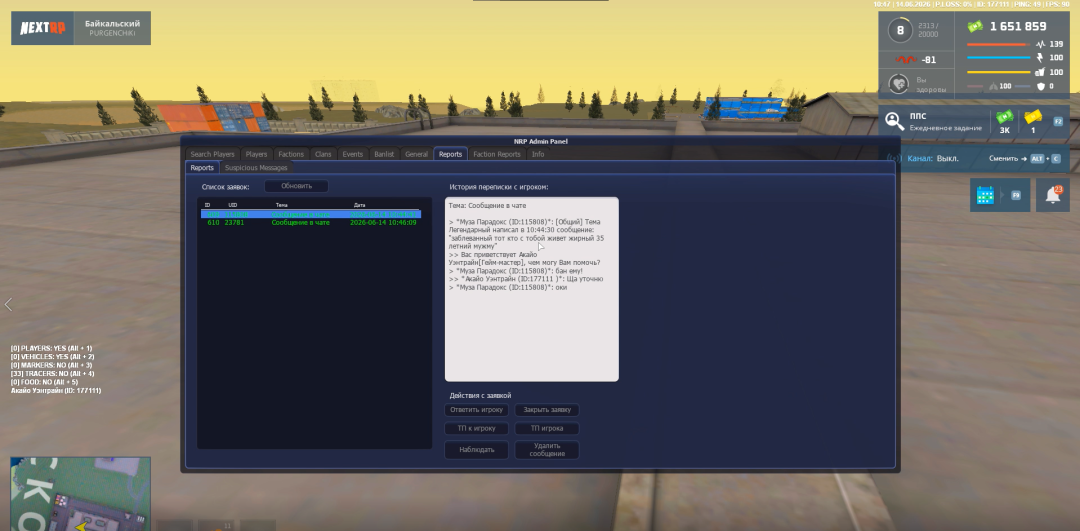Viewport: 1080px width, 531px height.
Task: Click the heartbeat health icon beside 139
Action: coord(1039,44)
